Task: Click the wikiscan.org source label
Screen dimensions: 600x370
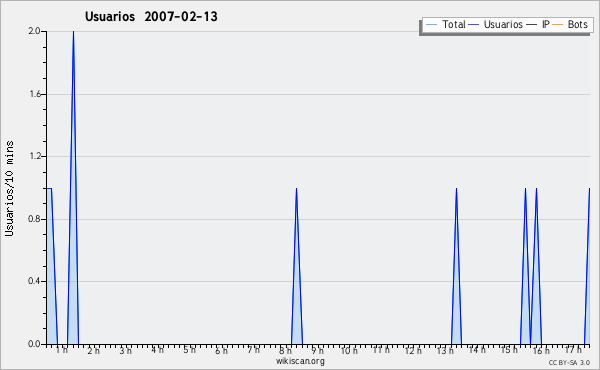Action: (300, 361)
